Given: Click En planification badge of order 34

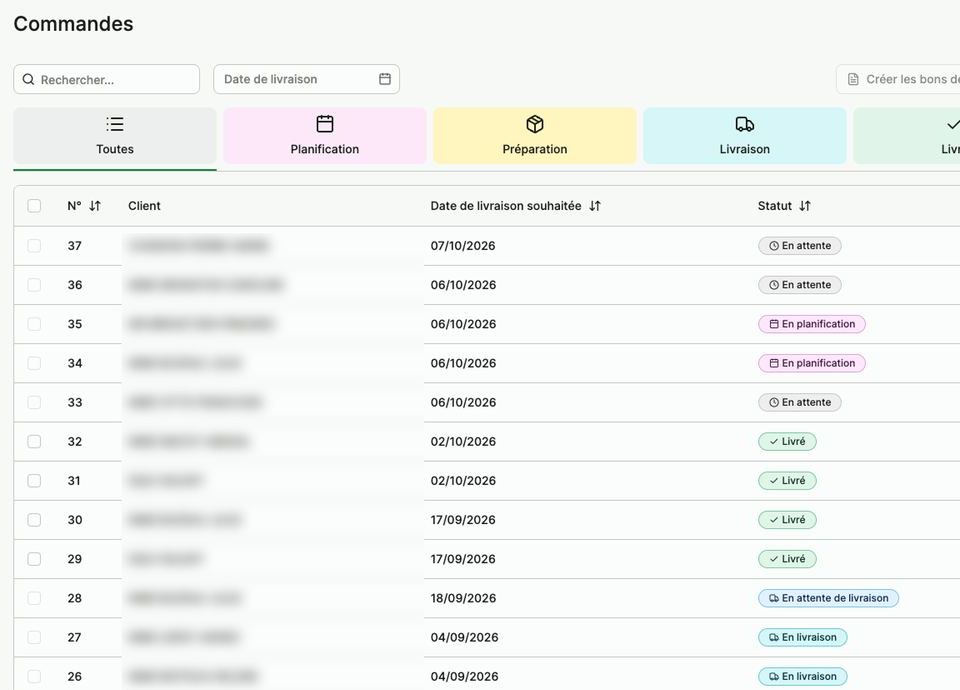Looking at the screenshot, I should 812,363.
